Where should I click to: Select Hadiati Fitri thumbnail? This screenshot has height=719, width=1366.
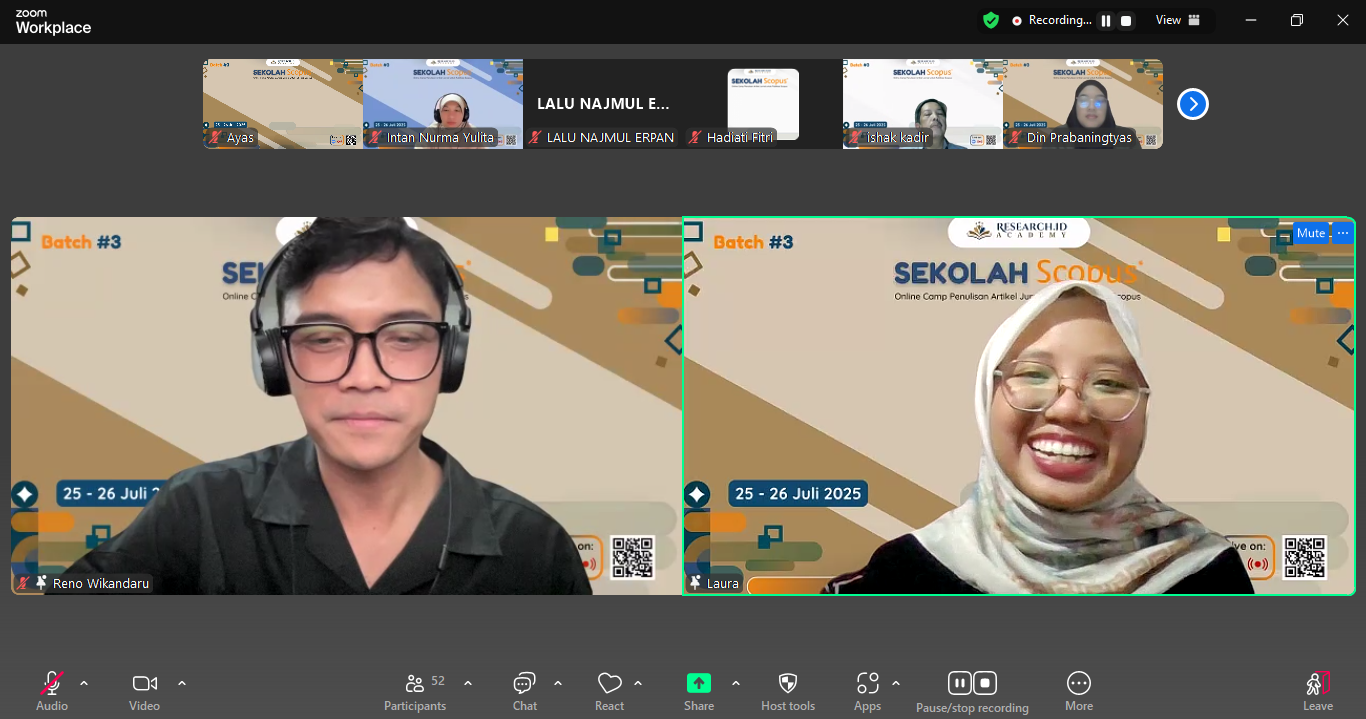pyautogui.click(x=763, y=104)
